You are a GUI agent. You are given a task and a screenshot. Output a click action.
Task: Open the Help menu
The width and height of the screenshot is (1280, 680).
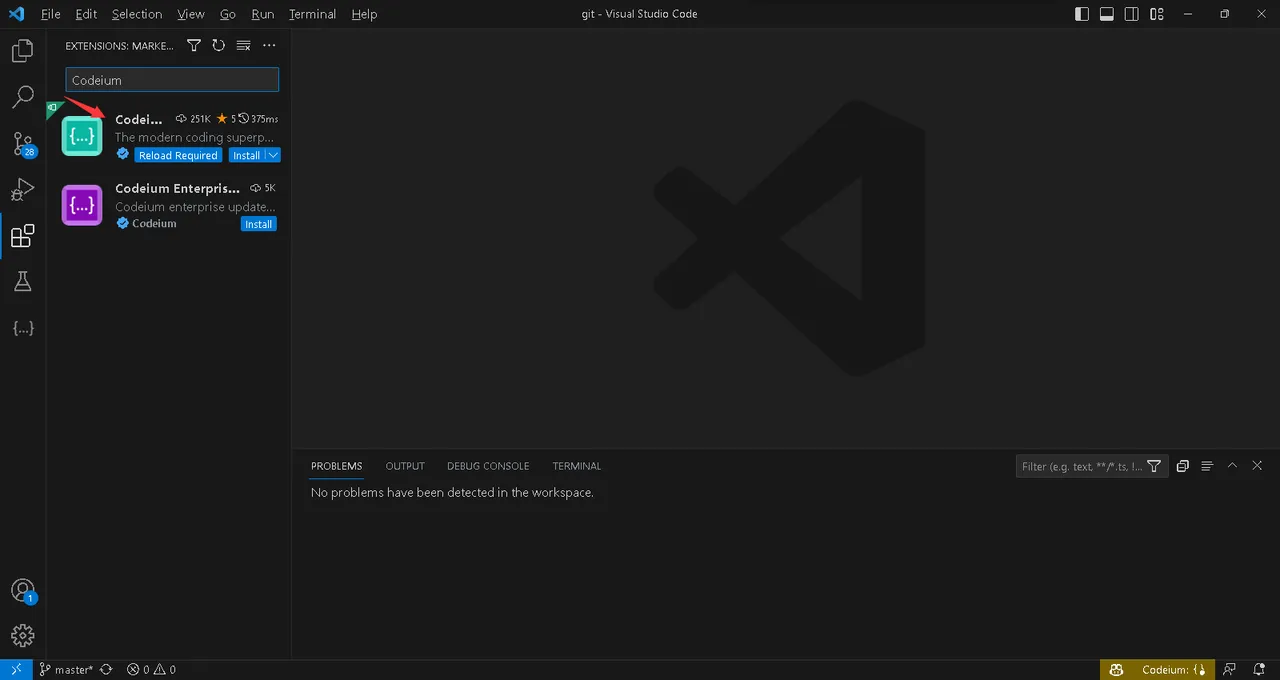(x=365, y=14)
